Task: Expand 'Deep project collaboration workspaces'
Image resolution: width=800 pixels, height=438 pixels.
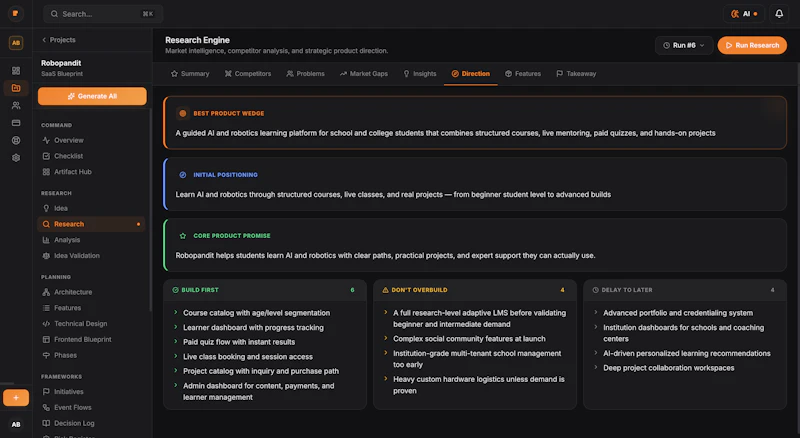Action: pyautogui.click(x=595, y=367)
